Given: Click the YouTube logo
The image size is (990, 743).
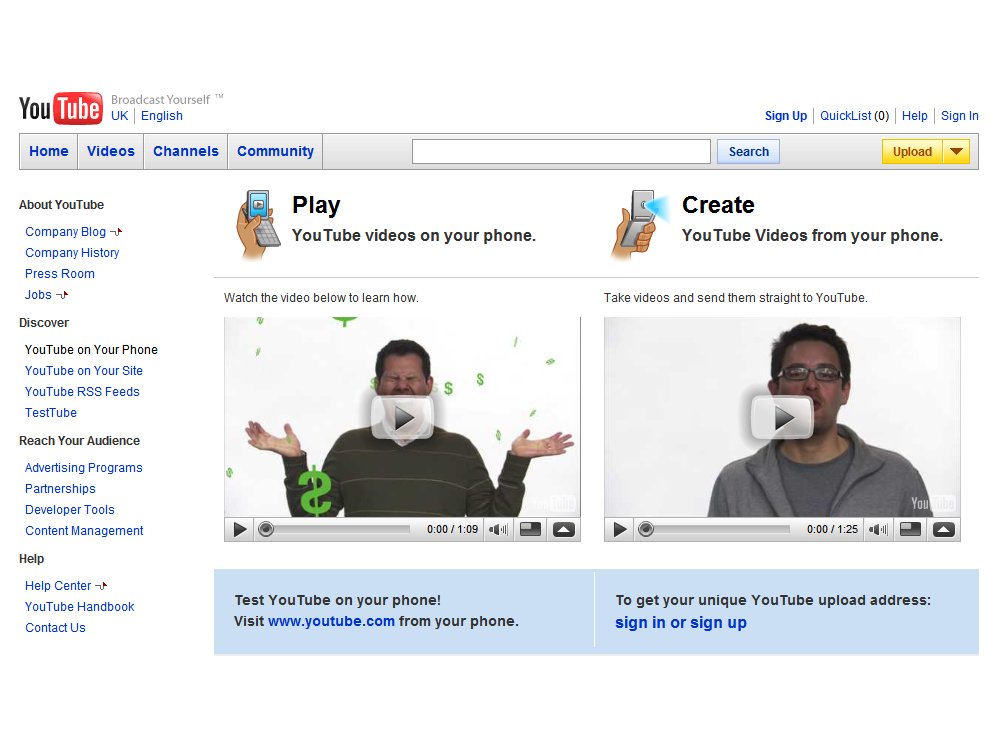Looking at the screenshot, I should [61, 108].
